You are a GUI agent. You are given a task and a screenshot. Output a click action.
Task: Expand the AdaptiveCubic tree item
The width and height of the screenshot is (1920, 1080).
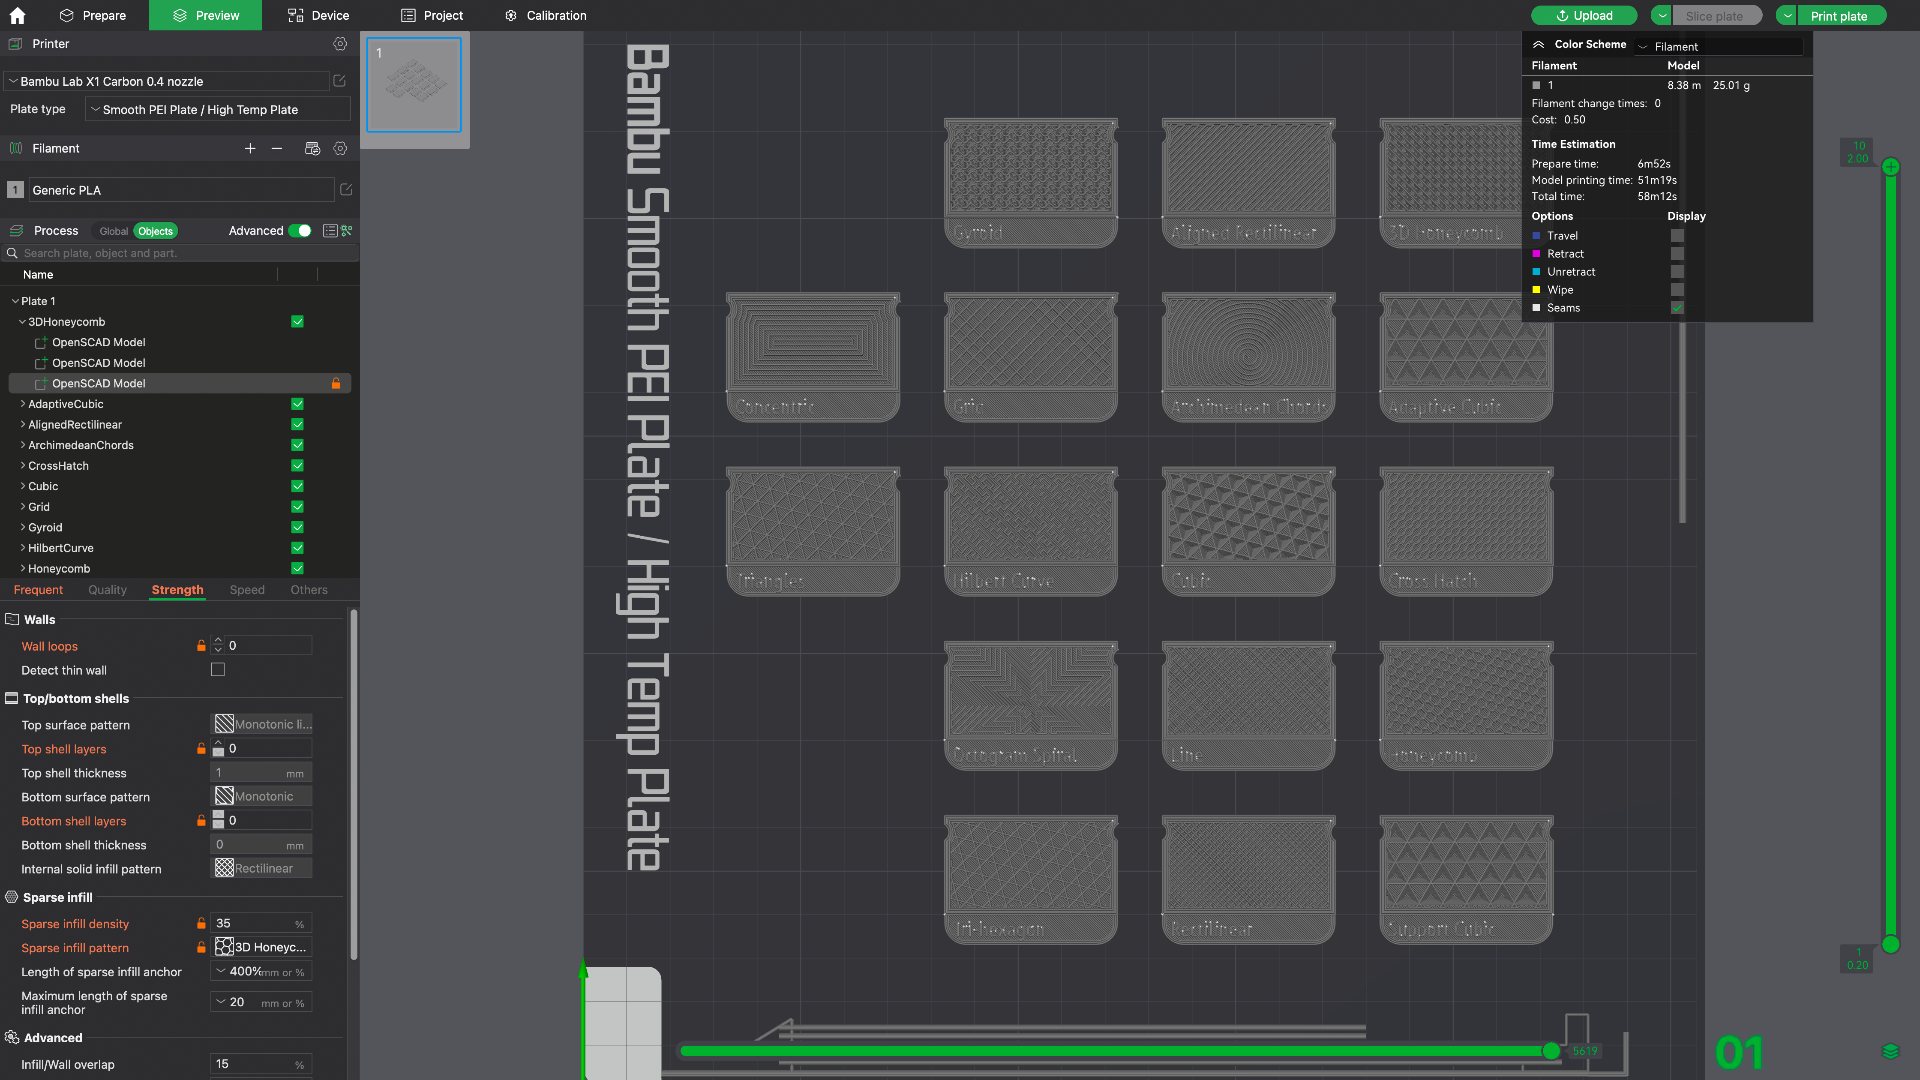(x=23, y=404)
